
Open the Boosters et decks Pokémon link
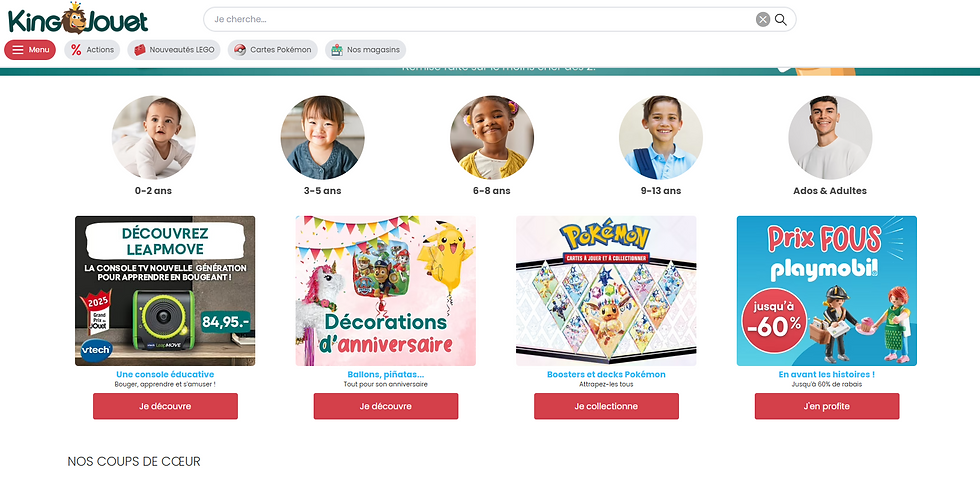coord(606,375)
